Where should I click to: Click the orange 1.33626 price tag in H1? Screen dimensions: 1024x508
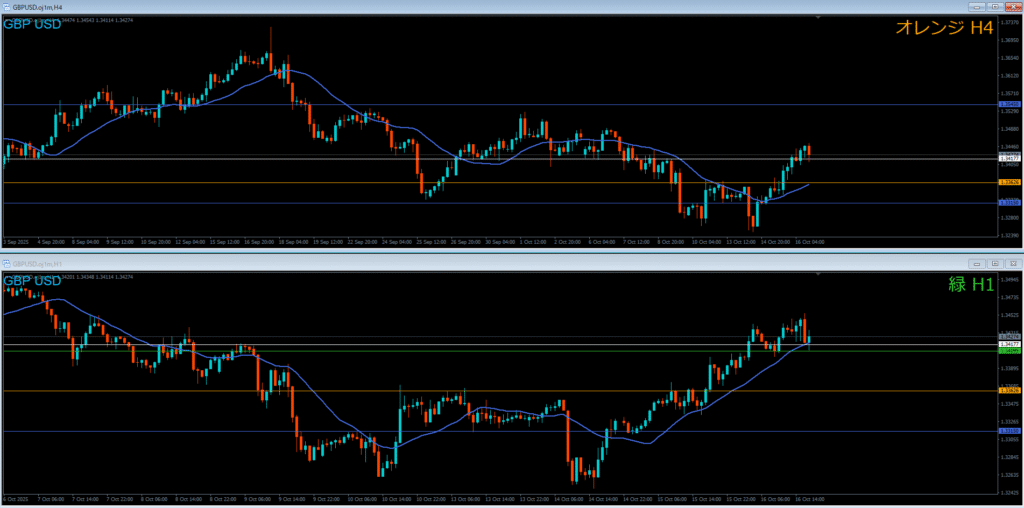click(1010, 390)
